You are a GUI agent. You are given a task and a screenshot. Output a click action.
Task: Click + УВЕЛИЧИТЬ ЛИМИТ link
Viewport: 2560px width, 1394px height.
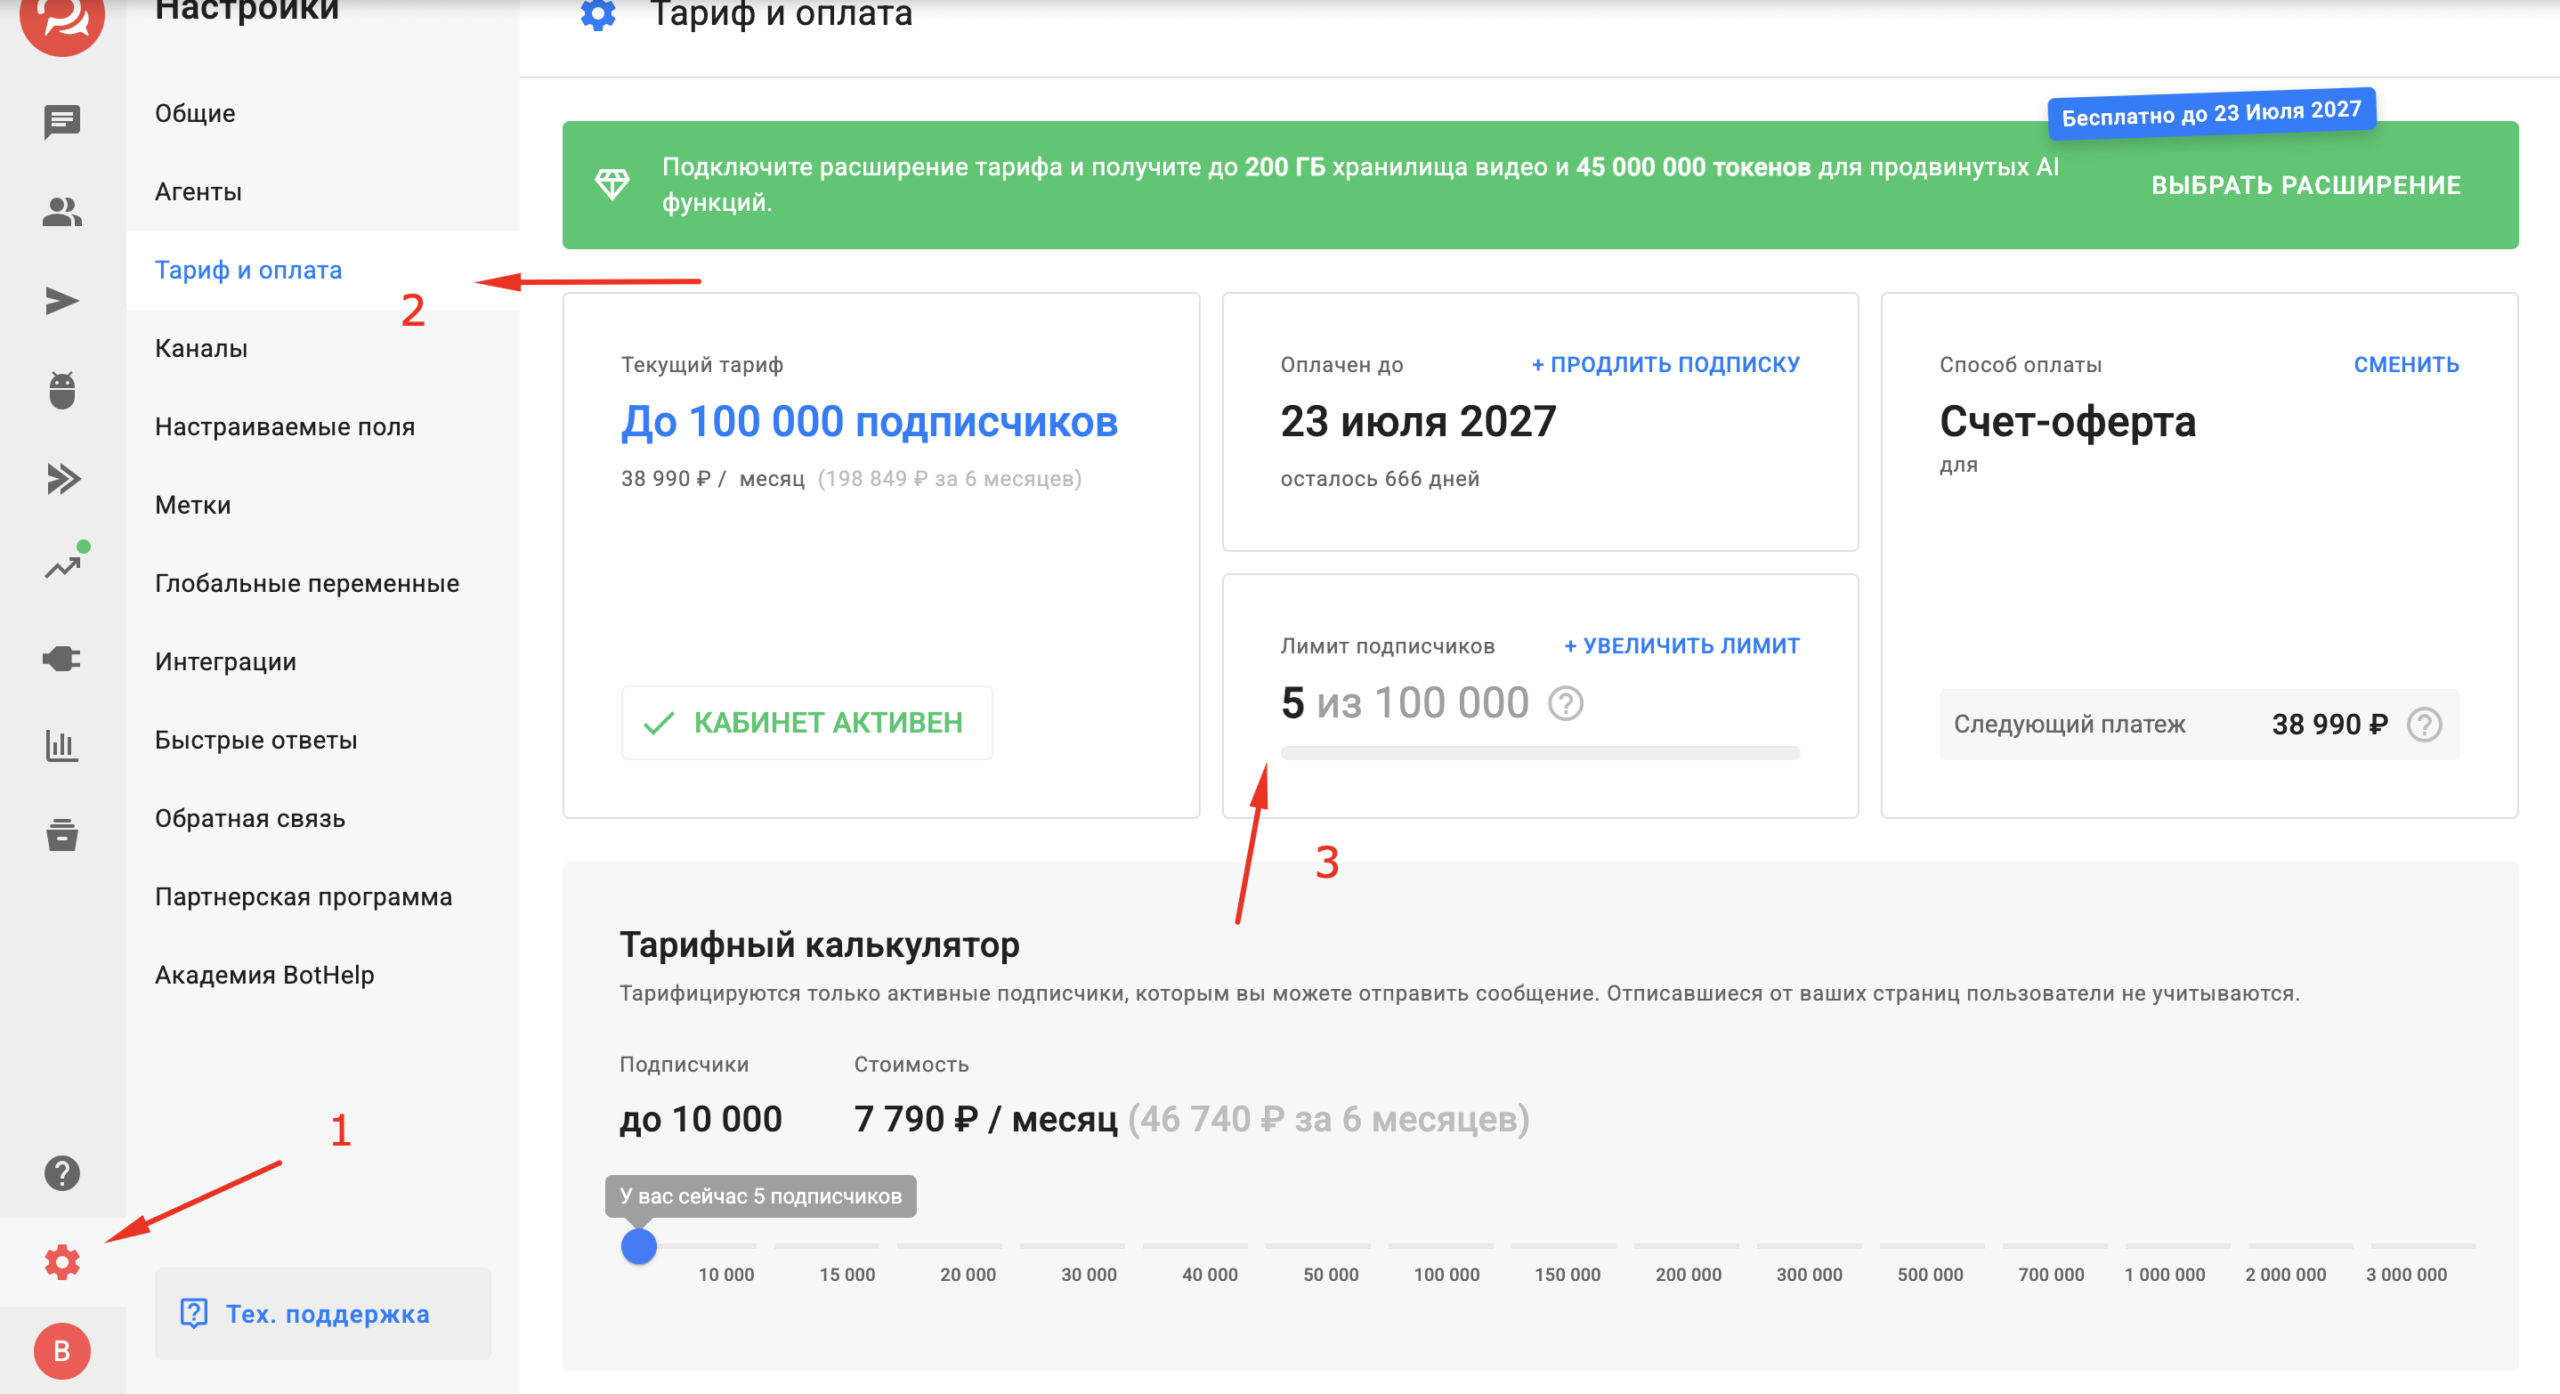1681,646
